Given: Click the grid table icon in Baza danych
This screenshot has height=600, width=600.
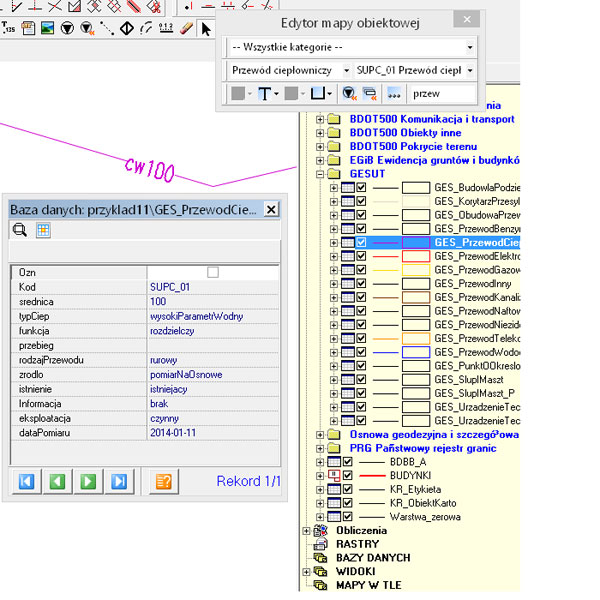Looking at the screenshot, I should 43,230.
